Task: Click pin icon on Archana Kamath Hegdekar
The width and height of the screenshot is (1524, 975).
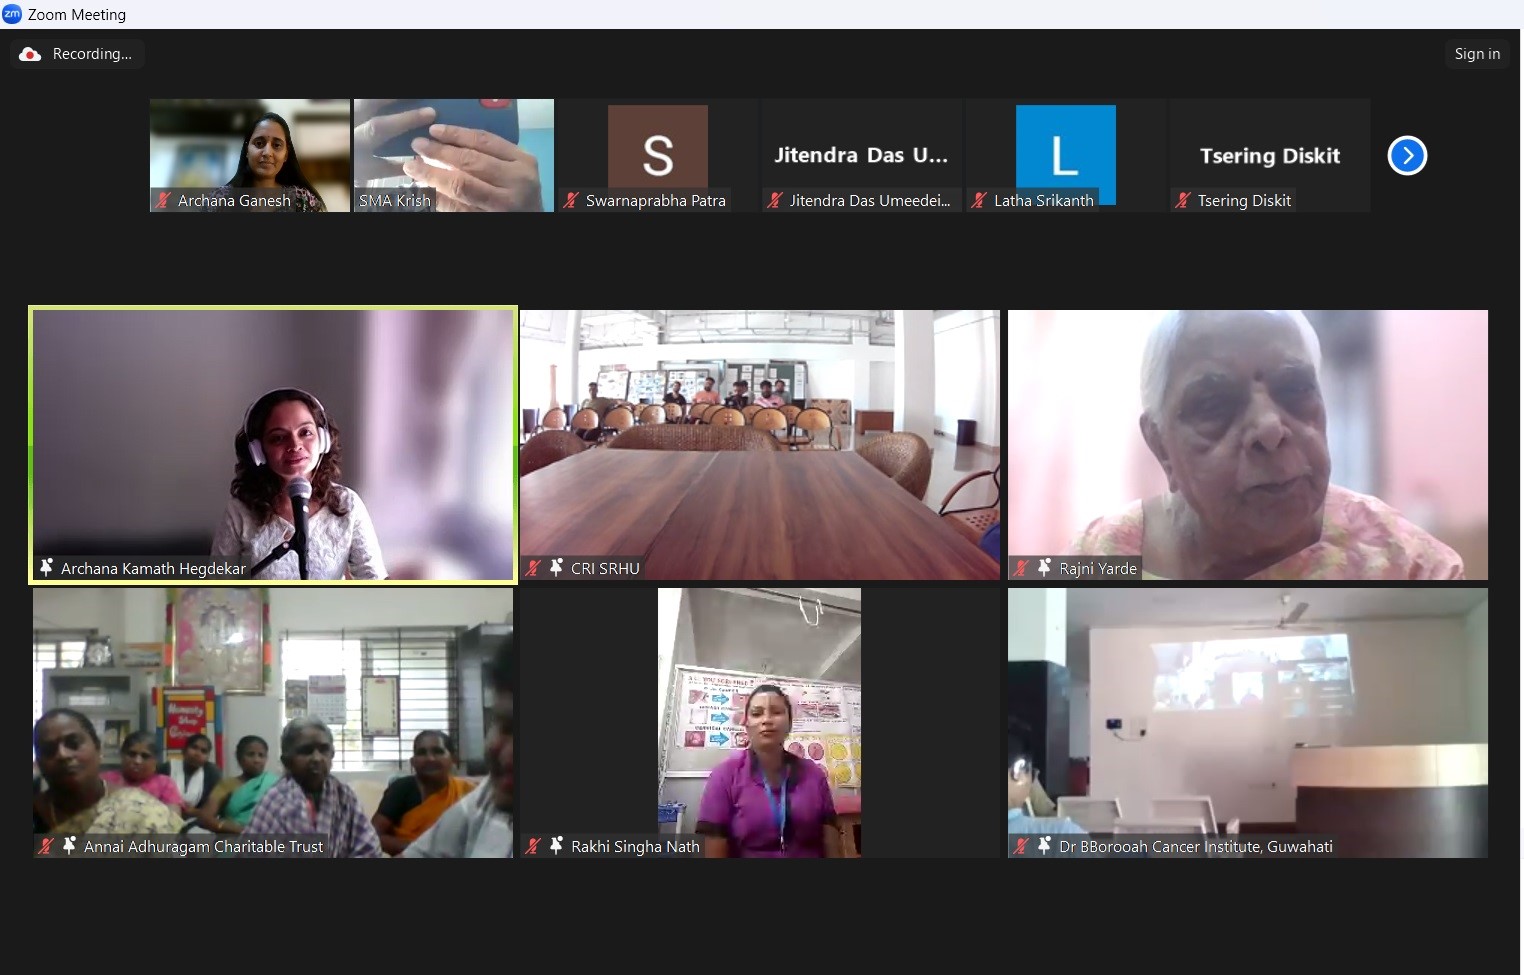Action: (x=46, y=567)
